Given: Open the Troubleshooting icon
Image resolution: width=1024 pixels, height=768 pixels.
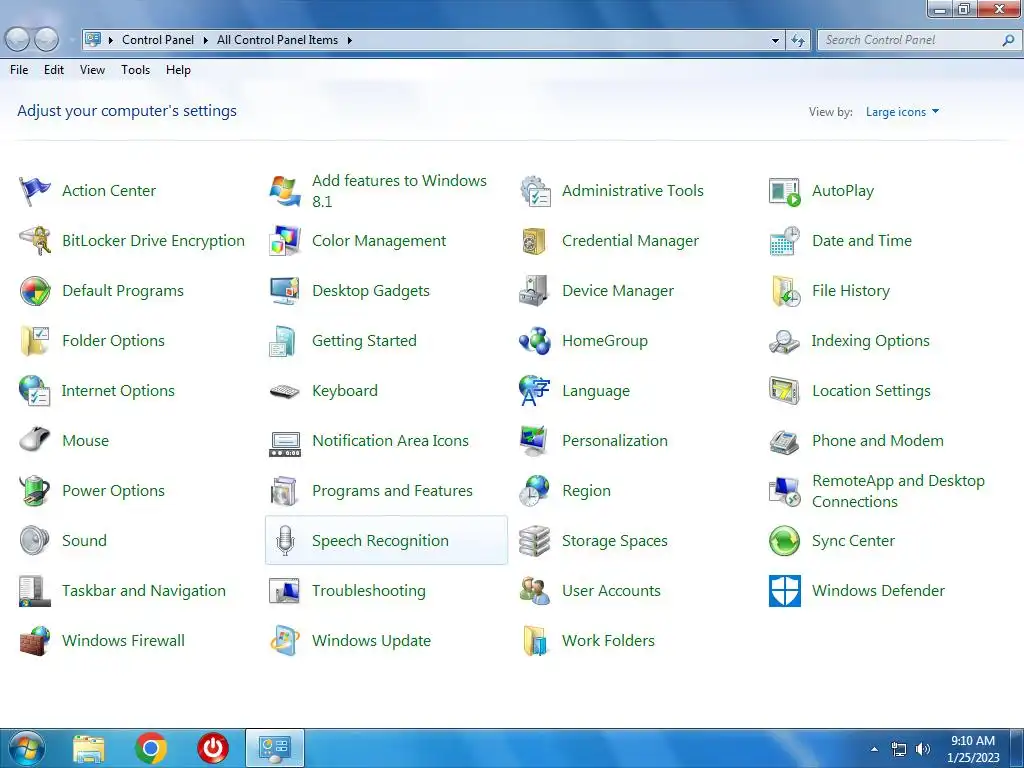Looking at the screenshot, I should [285, 590].
